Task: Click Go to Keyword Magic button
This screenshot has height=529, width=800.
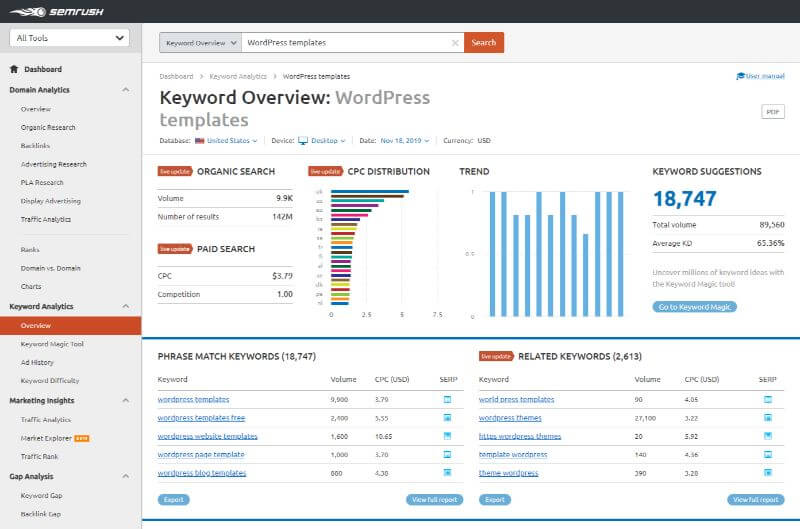Action: click(x=694, y=307)
